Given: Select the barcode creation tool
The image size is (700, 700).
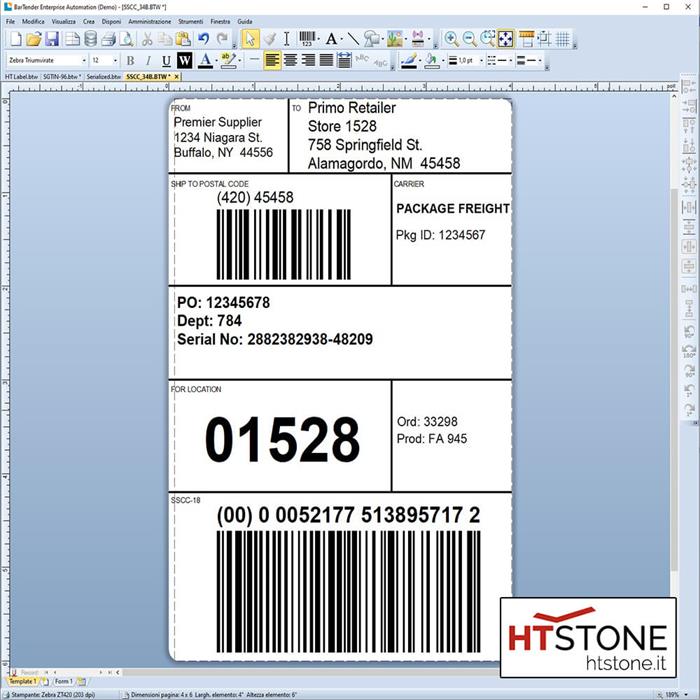Looking at the screenshot, I should pyautogui.click(x=307, y=39).
